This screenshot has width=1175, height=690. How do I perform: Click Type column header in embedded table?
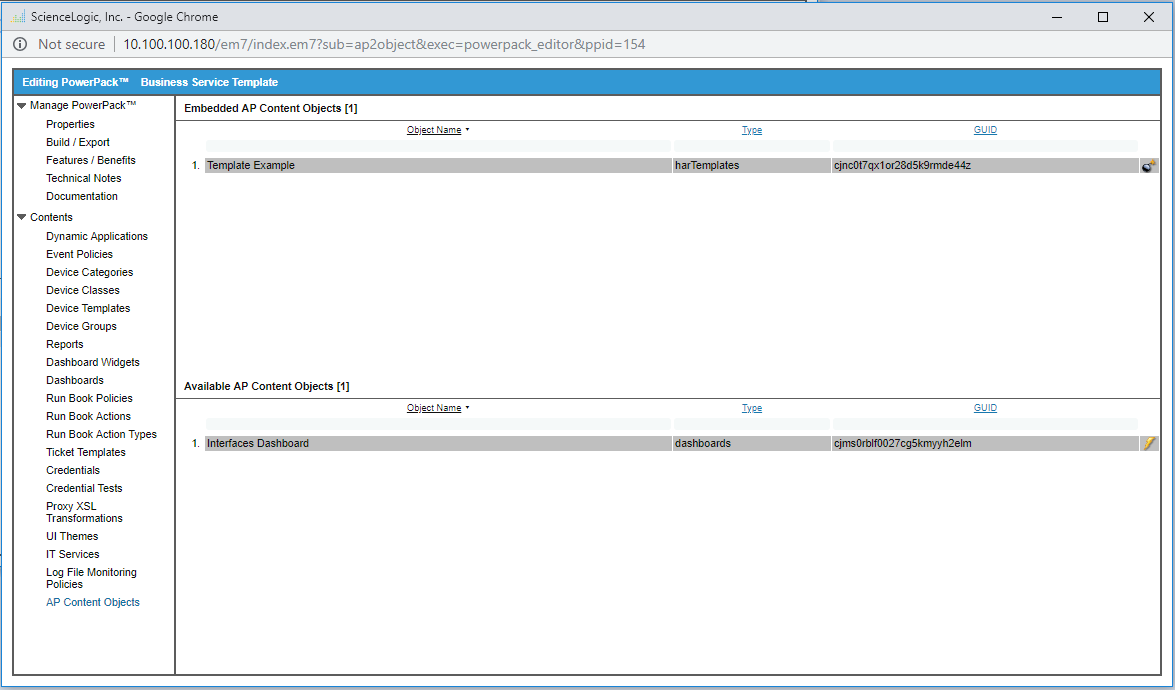[x=752, y=130]
